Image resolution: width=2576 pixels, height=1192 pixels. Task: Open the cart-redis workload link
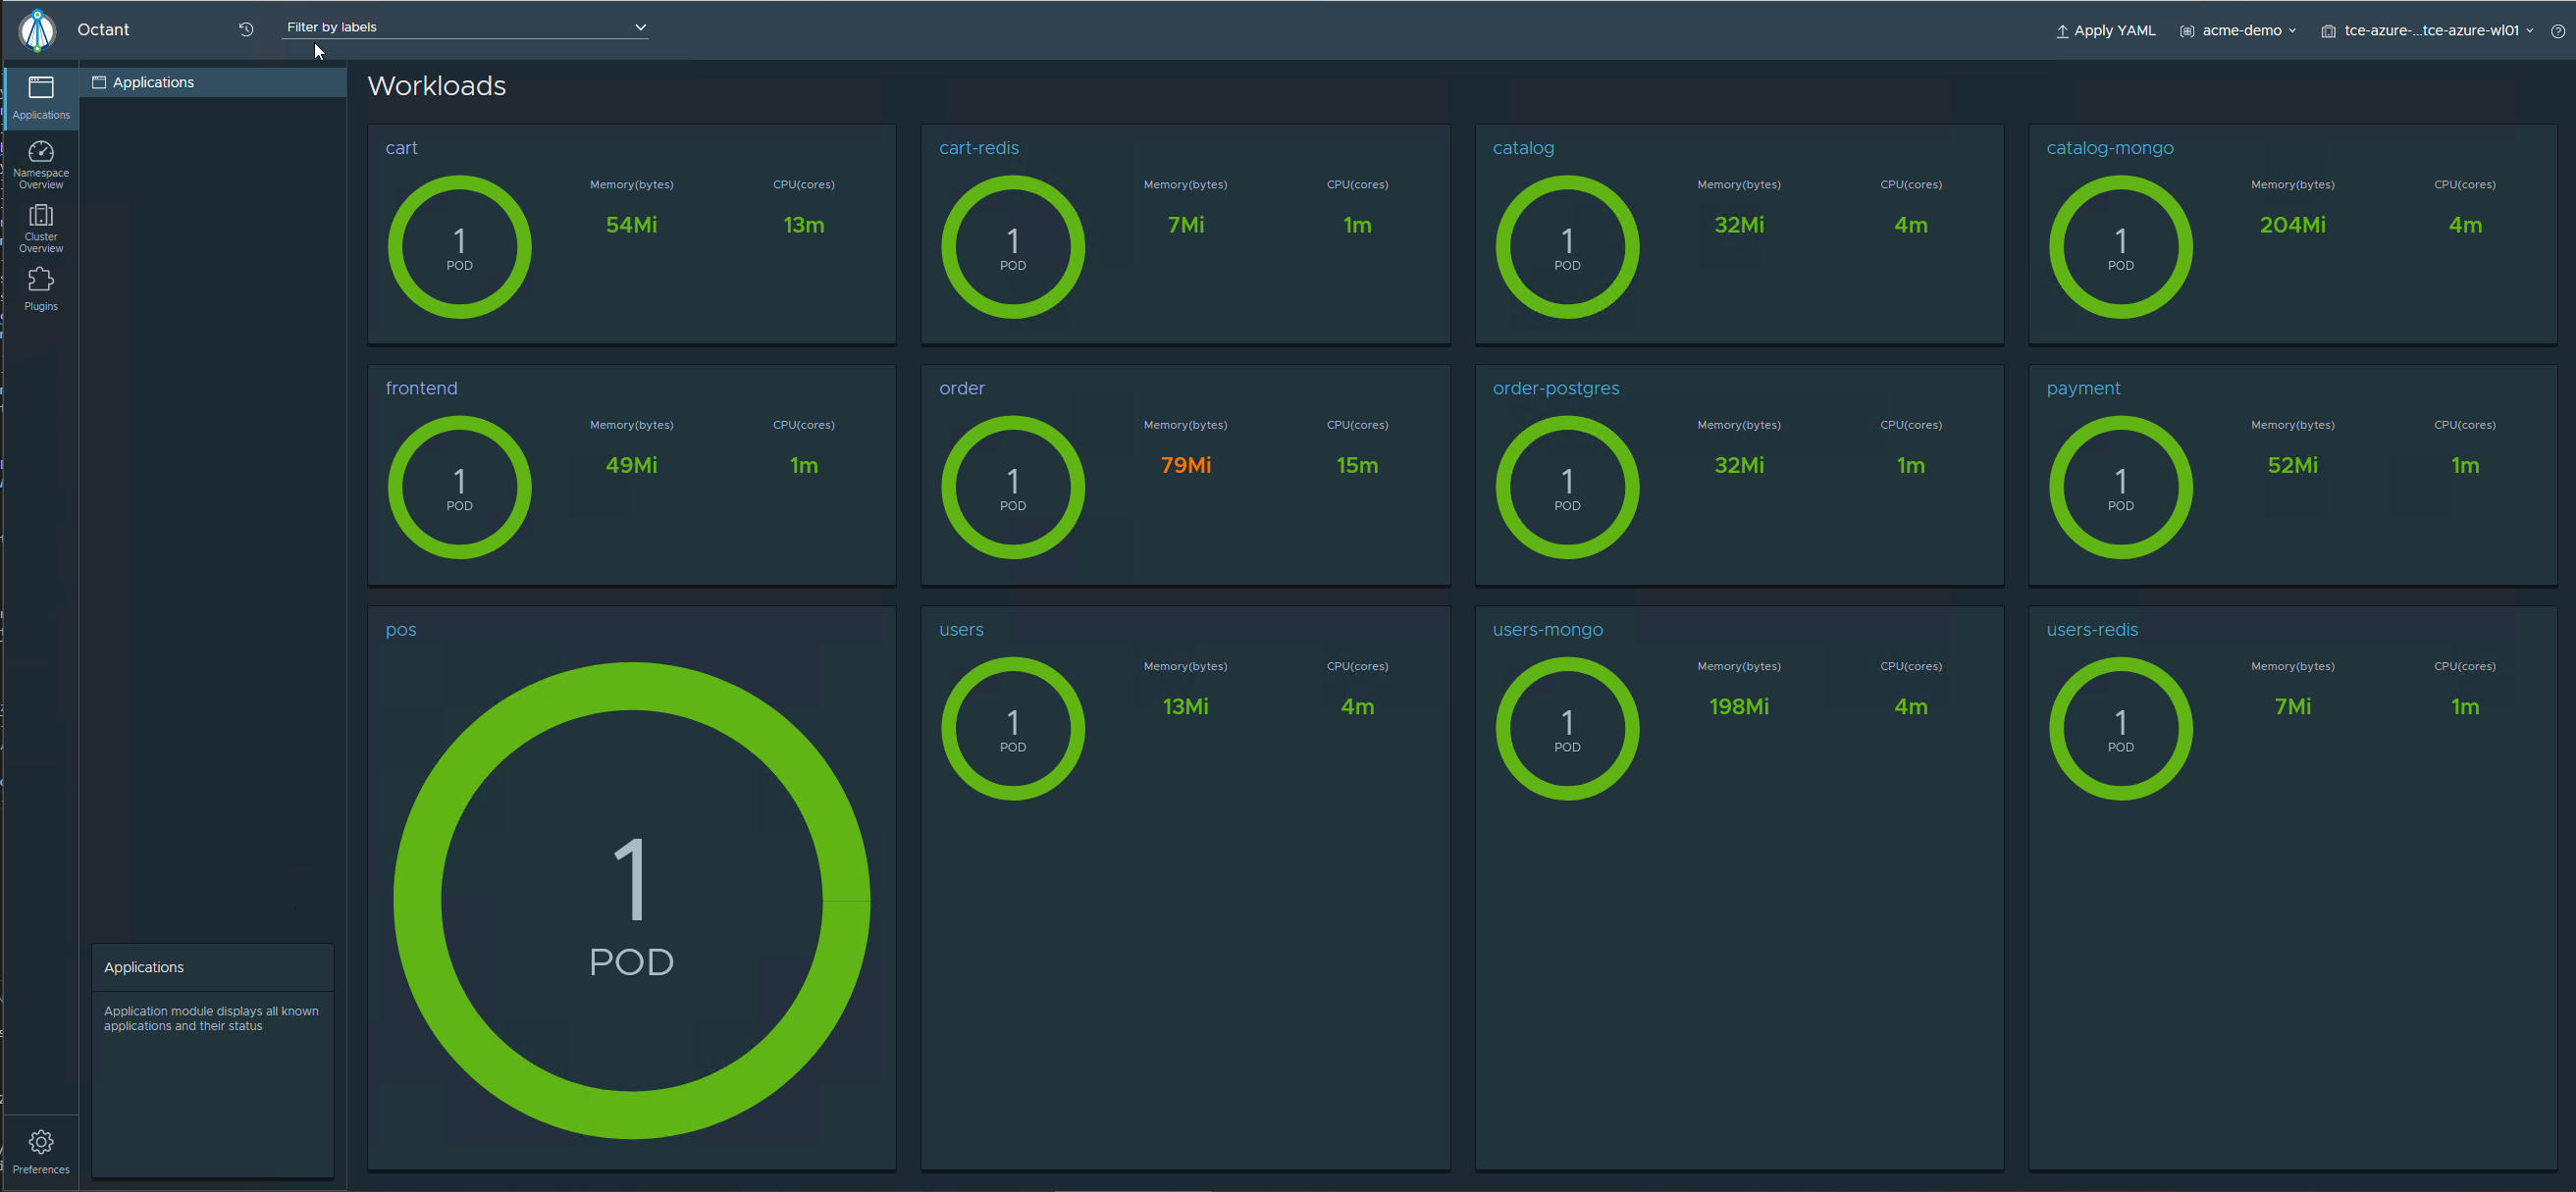pos(979,147)
